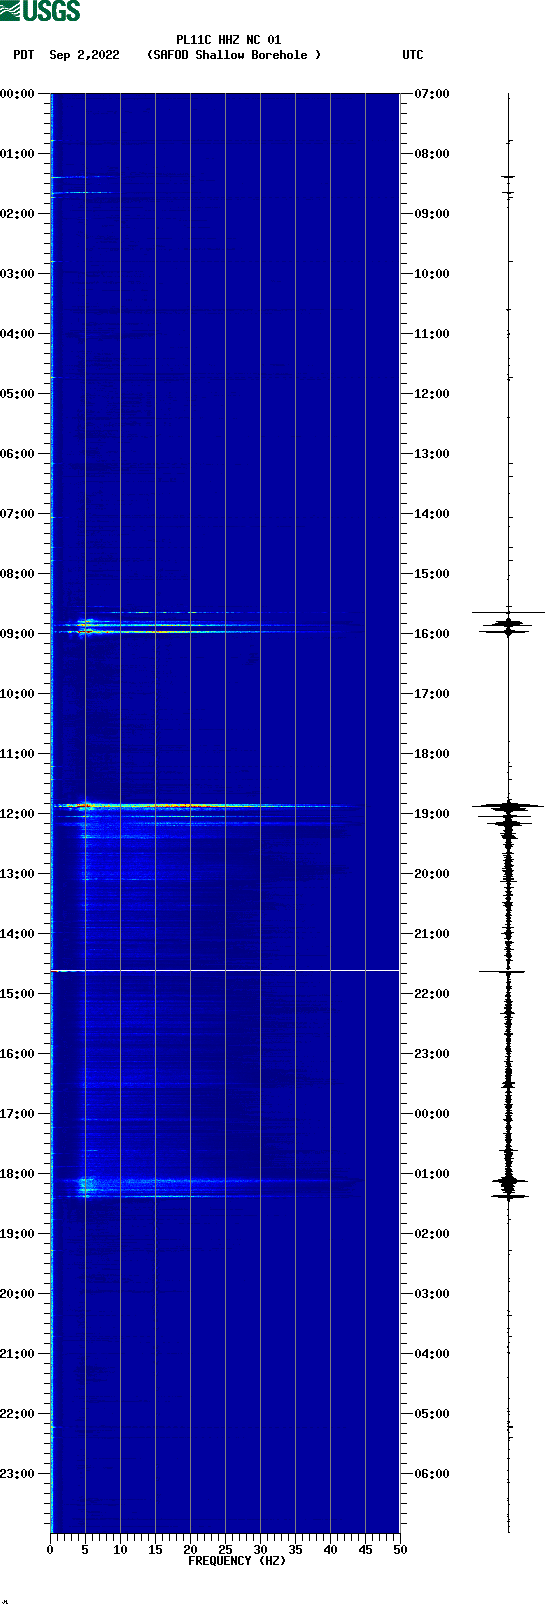Click the 09:00 PDT time label

tap(18, 634)
